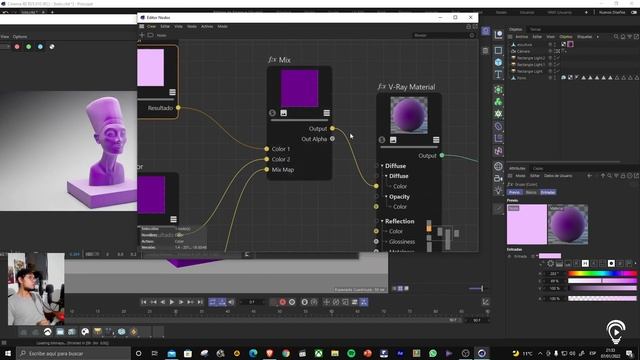Click the green gear generator tool icon
This screenshot has height=360, width=640.
pyautogui.click(x=498, y=114)
